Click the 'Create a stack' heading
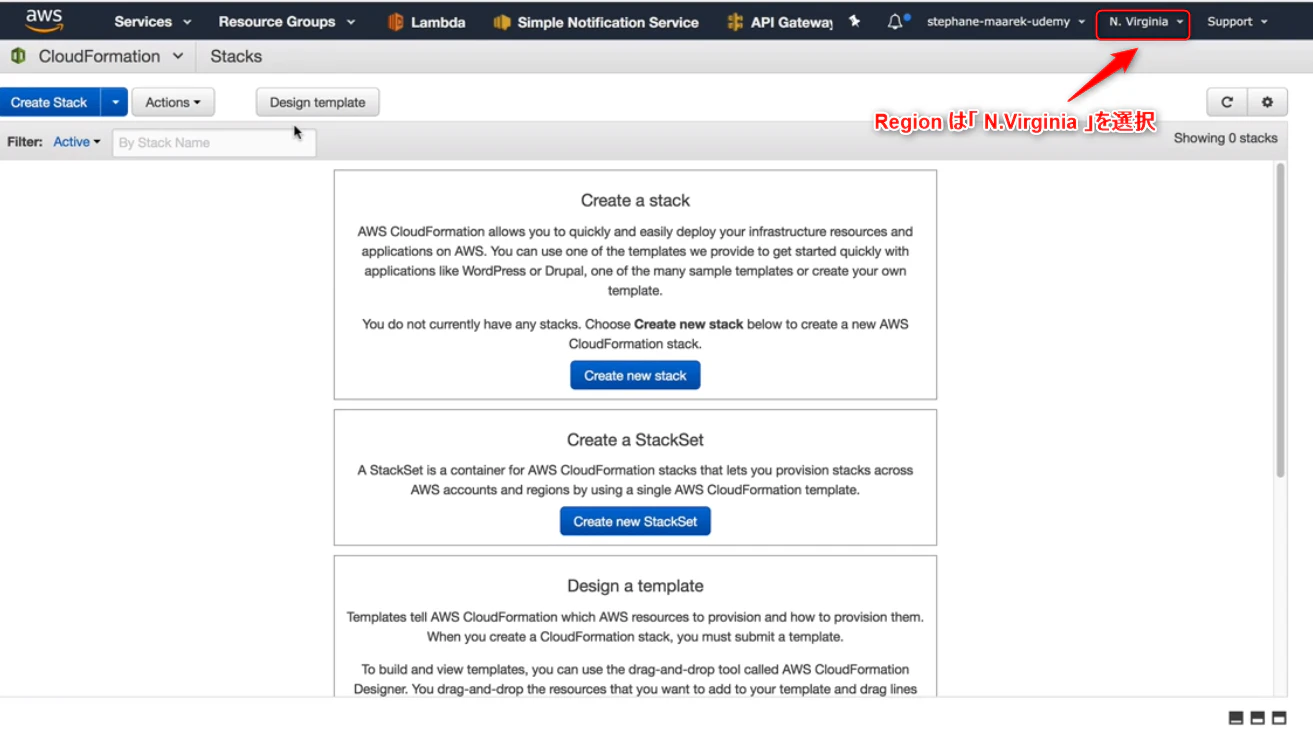The width and height of the screenshot is (1313, 730). (x=636, y=200)
